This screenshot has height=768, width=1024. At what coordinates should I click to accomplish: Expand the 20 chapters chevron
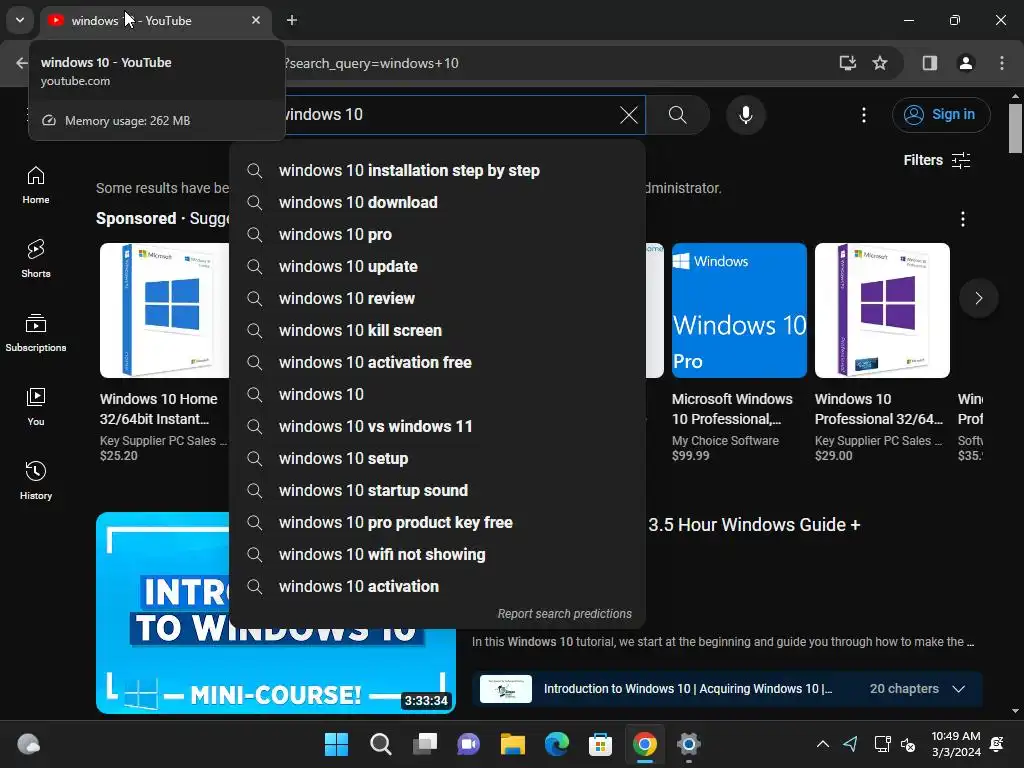tap(958, 689)
